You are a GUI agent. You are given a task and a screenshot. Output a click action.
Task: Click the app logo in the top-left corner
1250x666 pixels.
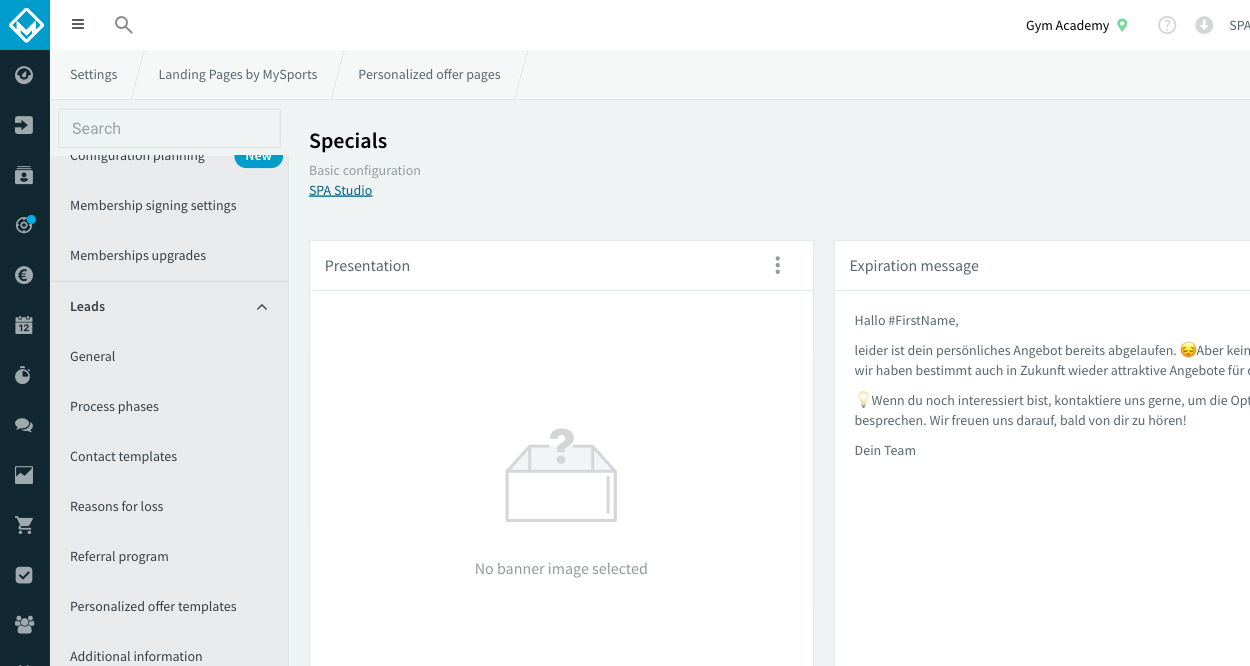point(25,25)
